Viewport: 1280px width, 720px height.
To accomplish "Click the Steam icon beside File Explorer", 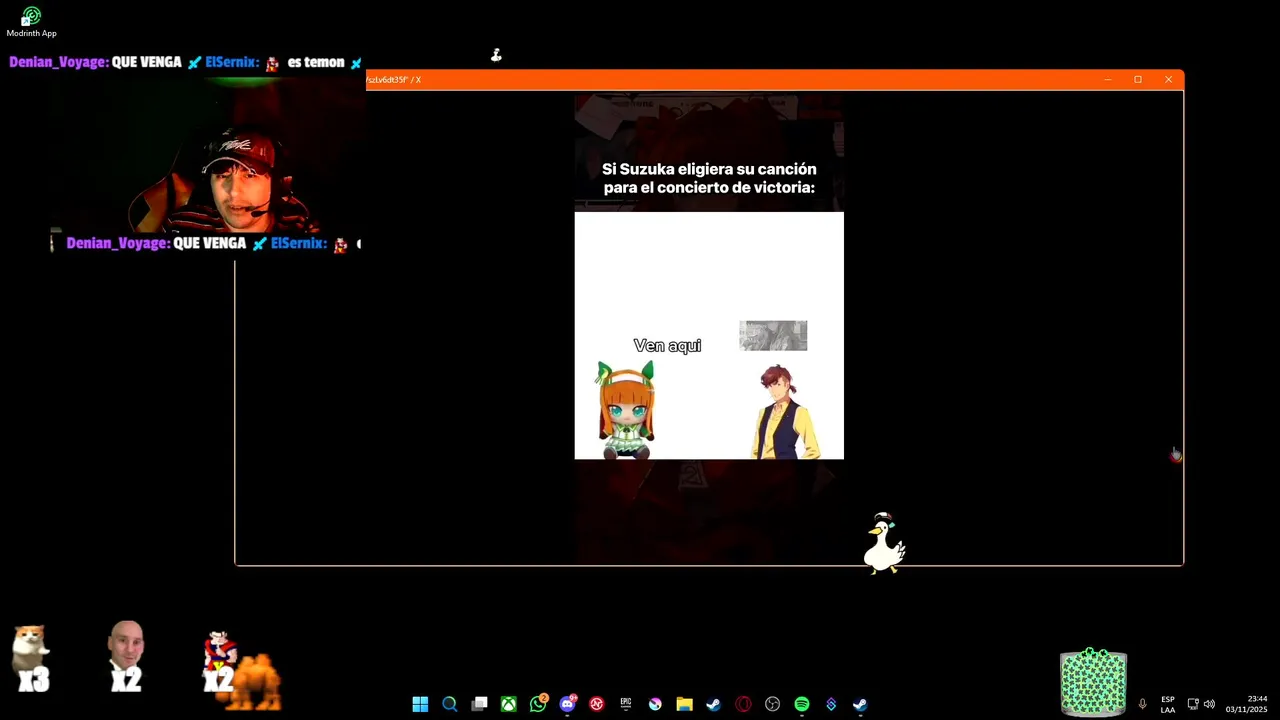I will tap(713, 704).
